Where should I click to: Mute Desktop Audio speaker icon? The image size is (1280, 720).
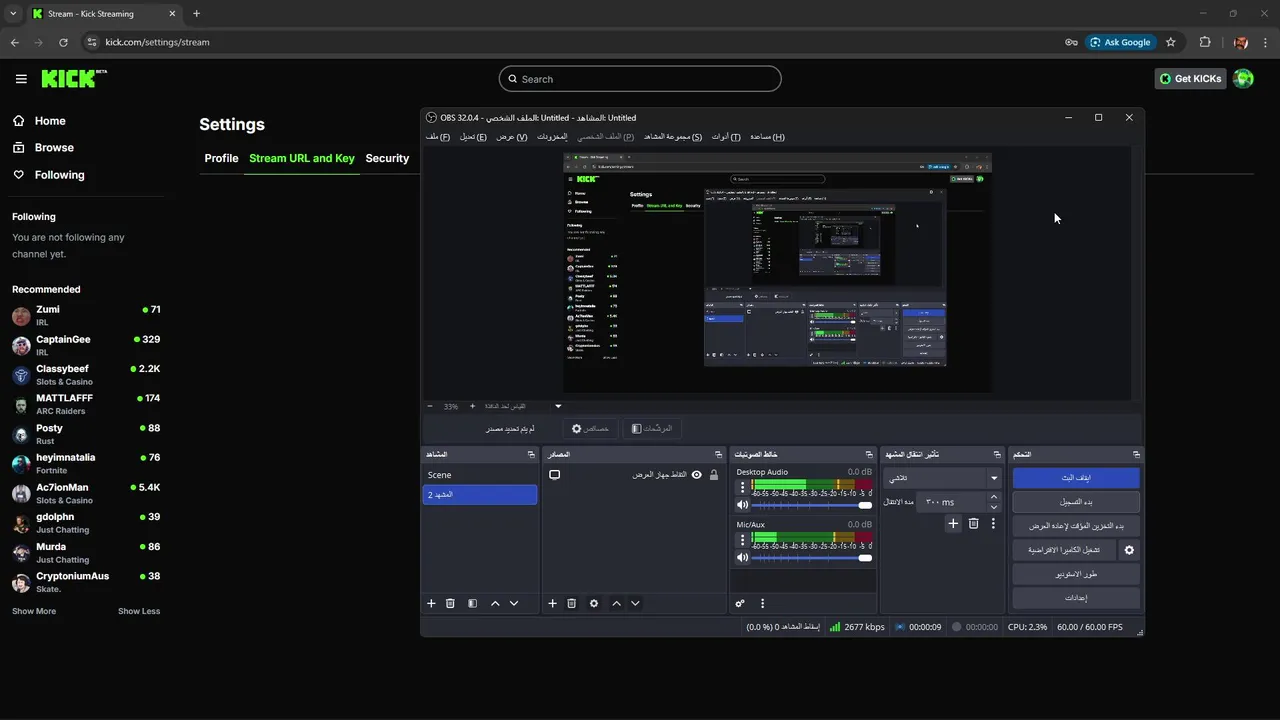742,505
